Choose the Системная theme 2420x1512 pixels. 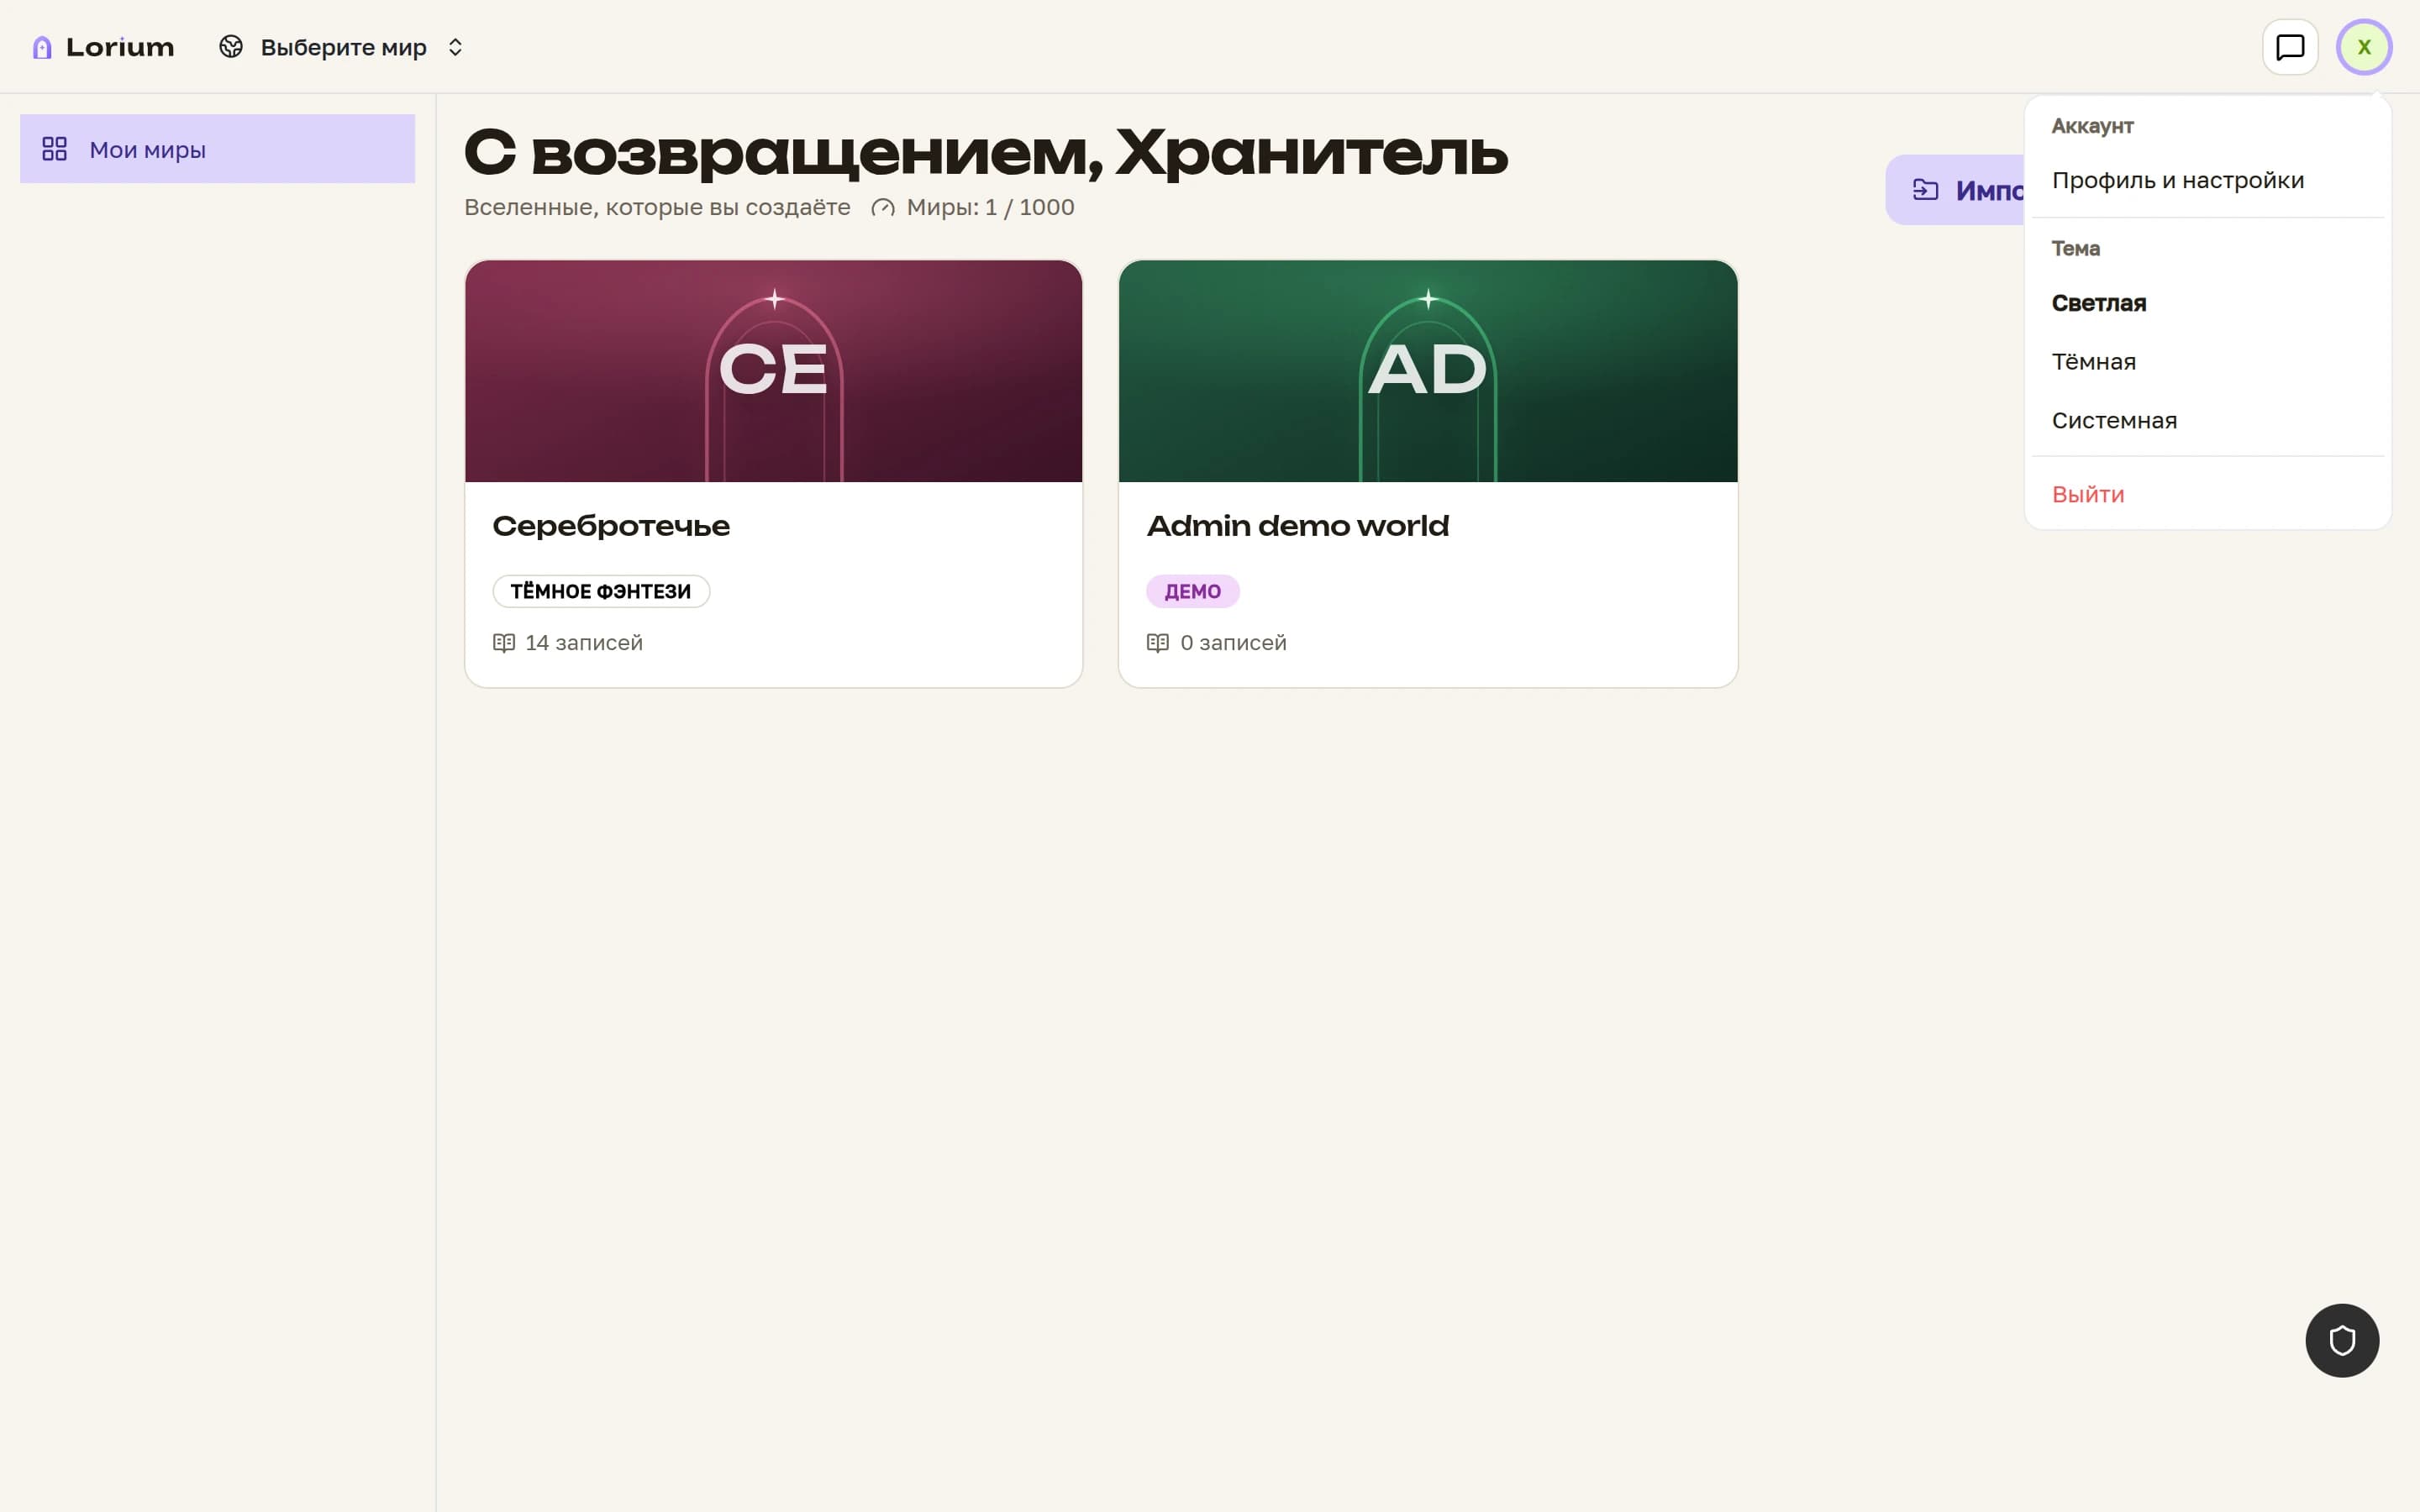(x=2207, y=420)
